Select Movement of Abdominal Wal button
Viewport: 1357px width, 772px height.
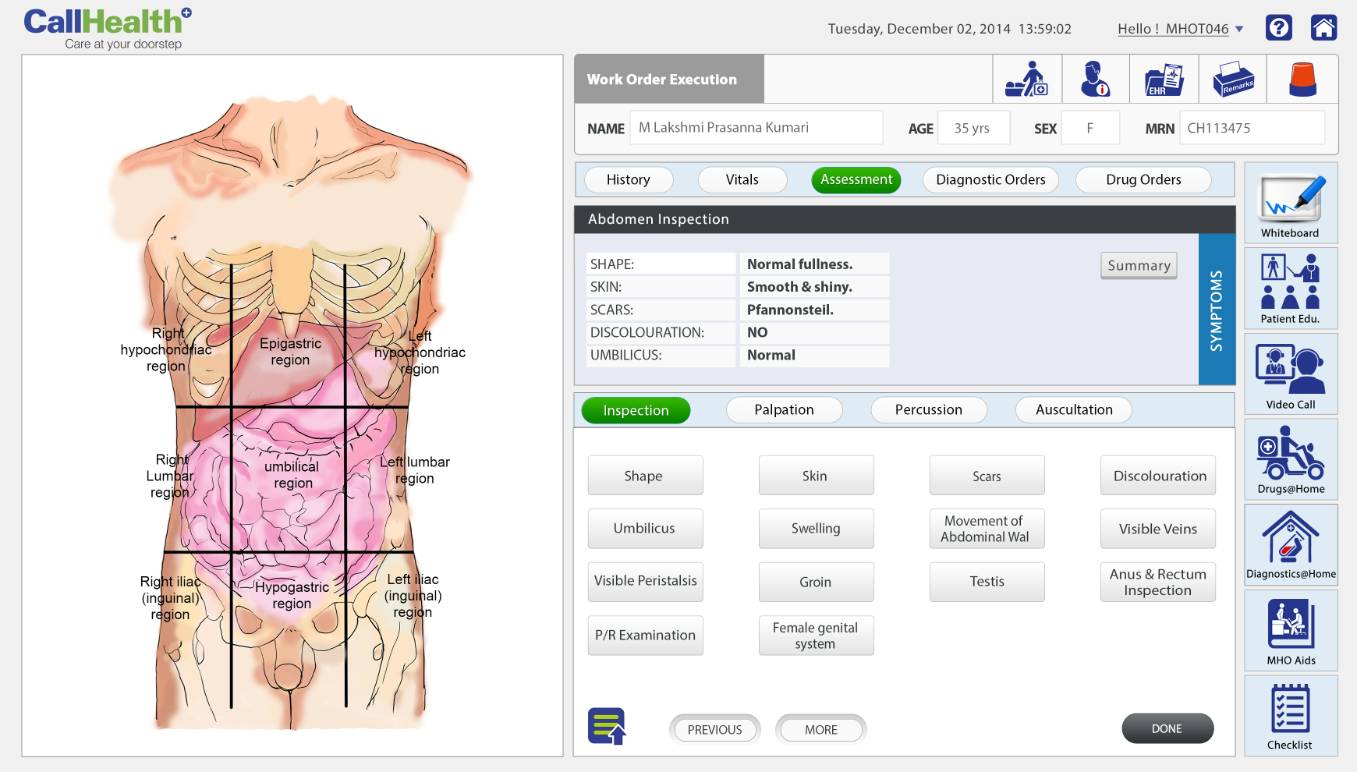click(987, 528)
